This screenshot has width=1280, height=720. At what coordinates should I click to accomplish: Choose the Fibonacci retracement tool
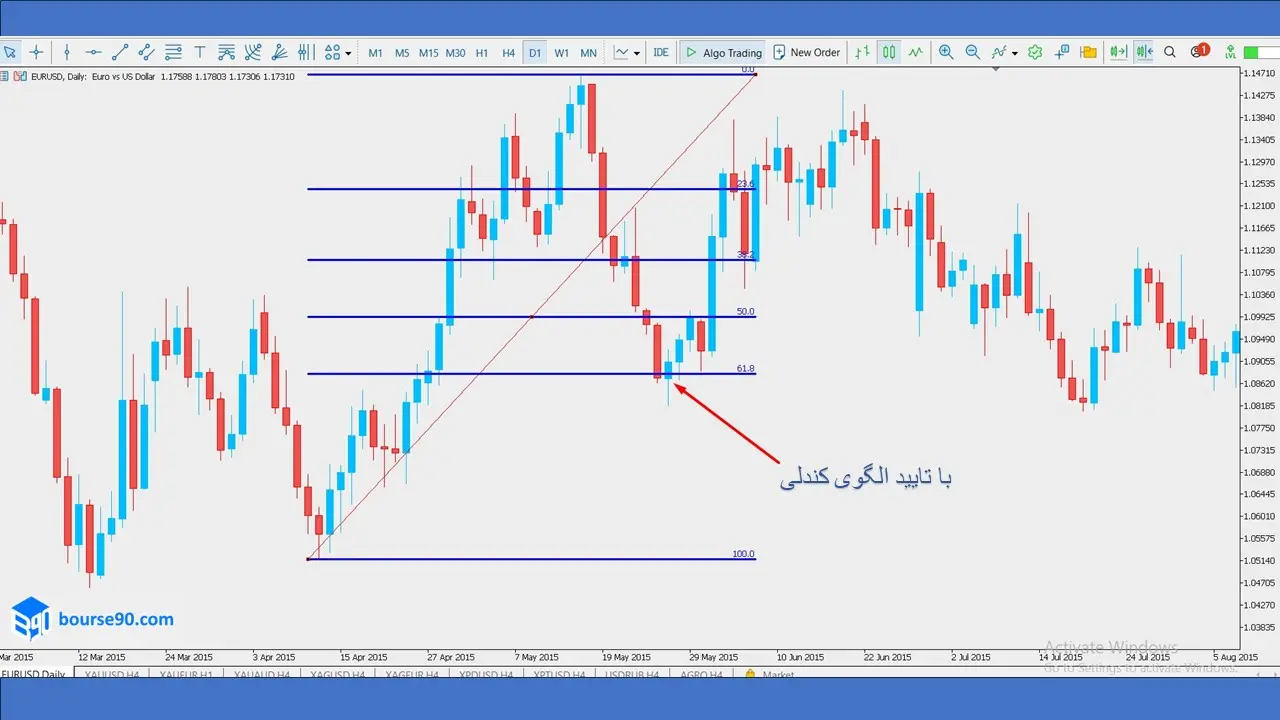click(x=173, y=52)
